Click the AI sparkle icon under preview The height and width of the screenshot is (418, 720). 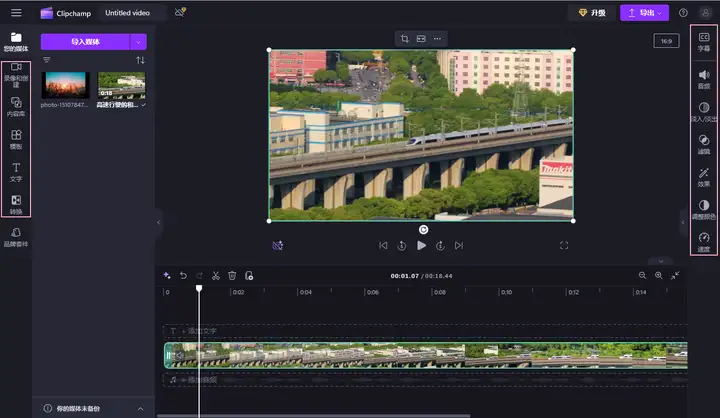(x=277, y=246)
